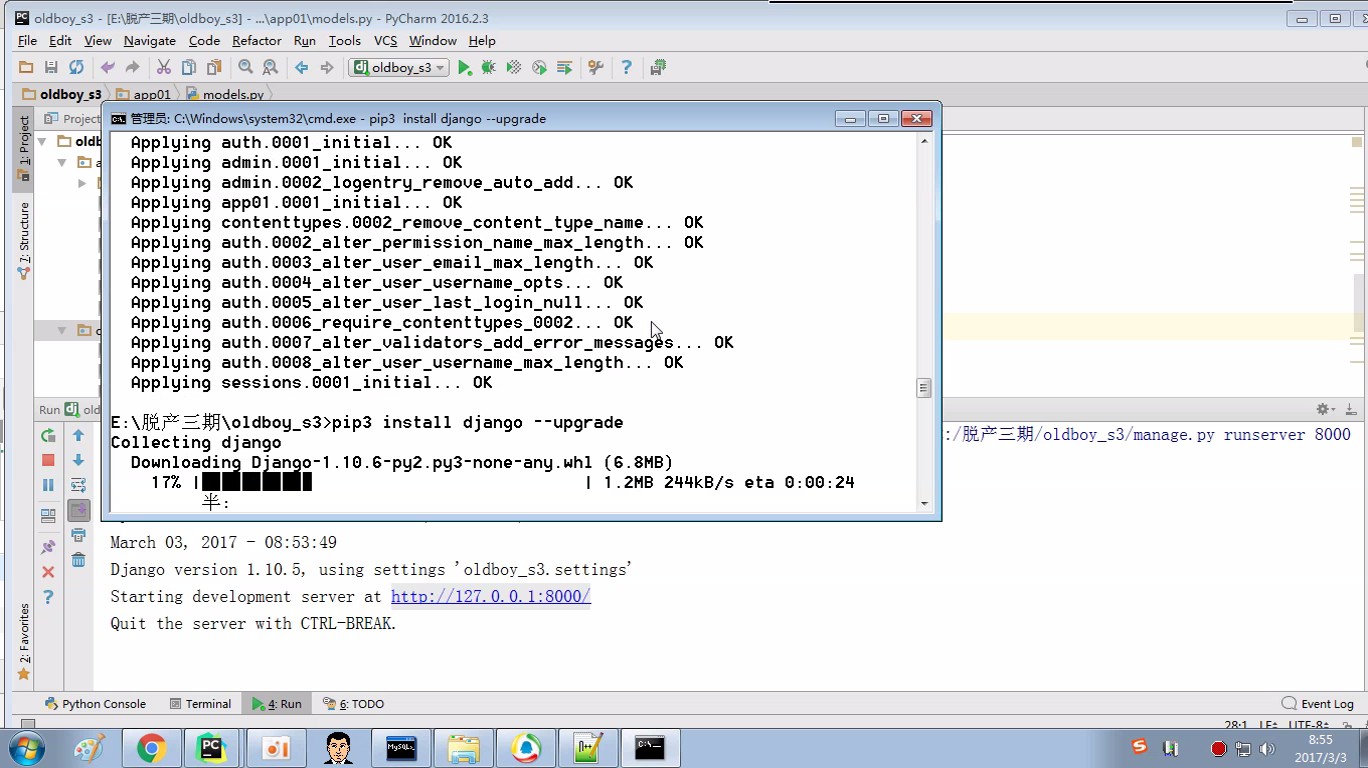Viewport: 1368px width, 768px height.
Task: Click the cmd window scrollbar up arrow
Action: tap(924, 141)
